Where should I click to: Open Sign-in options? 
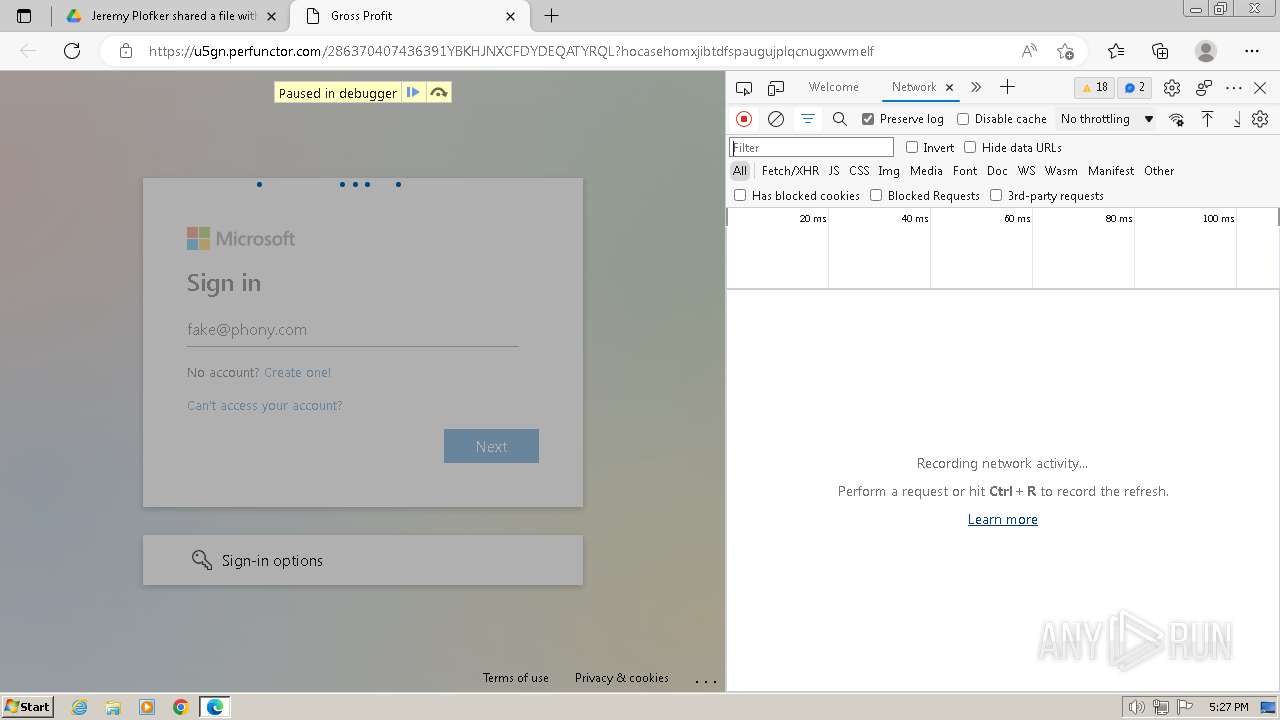(x=363, y=560)
